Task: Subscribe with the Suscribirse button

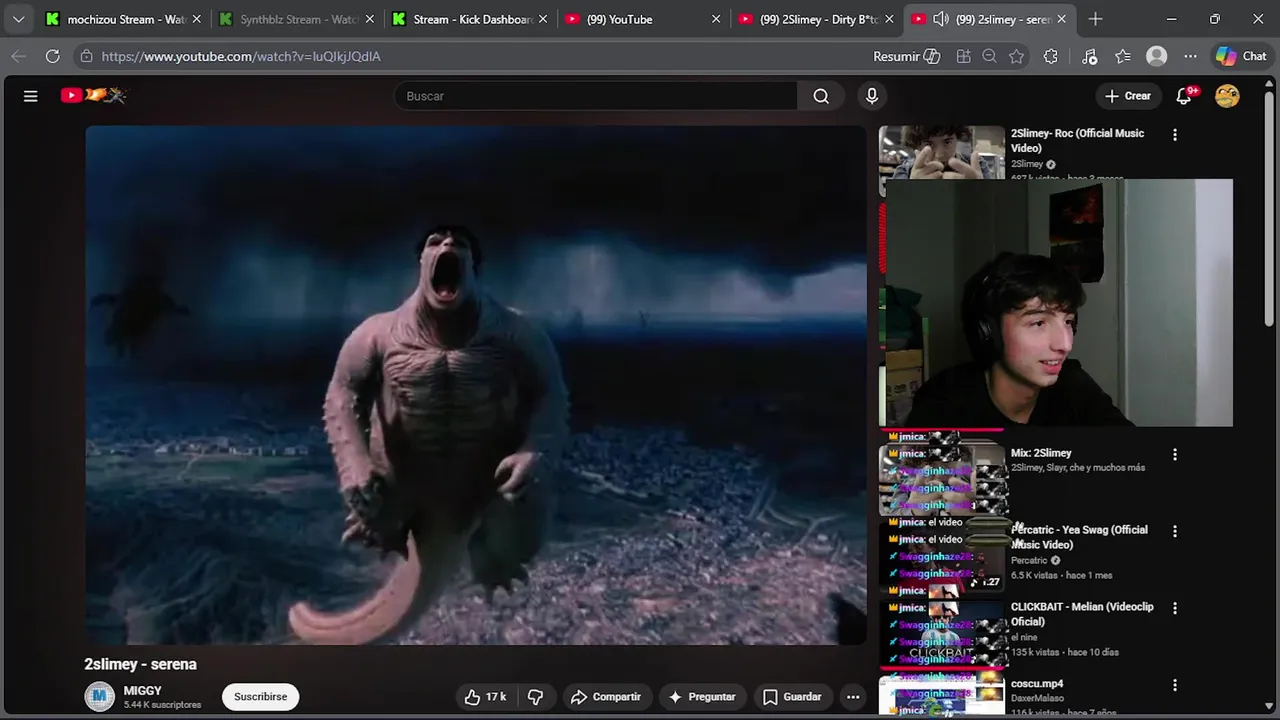Action: pyautogui.click(x=260, y=697)
